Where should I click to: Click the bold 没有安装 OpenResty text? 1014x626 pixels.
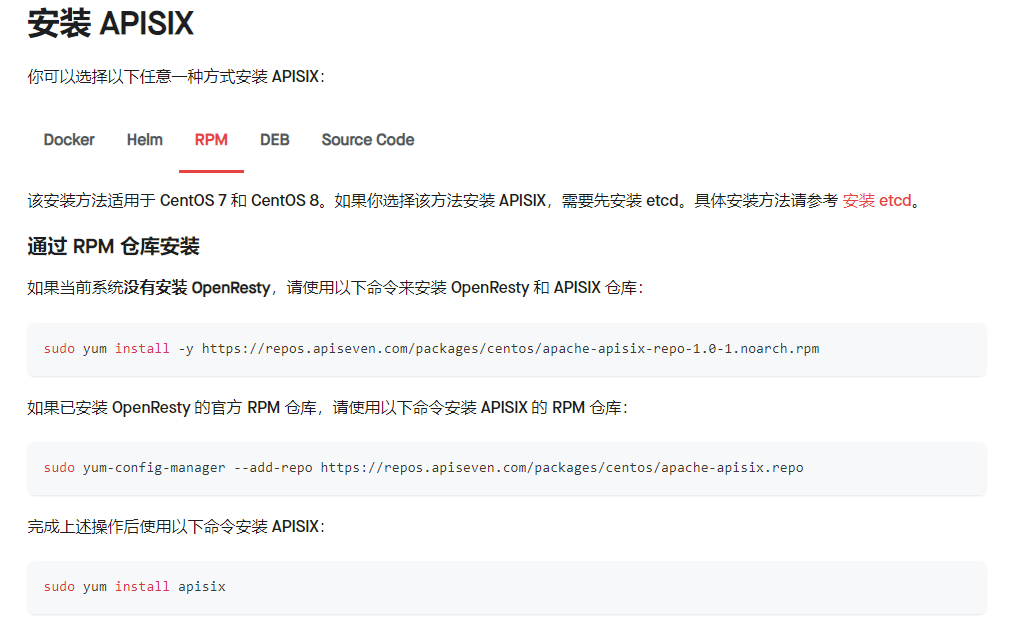197,288
